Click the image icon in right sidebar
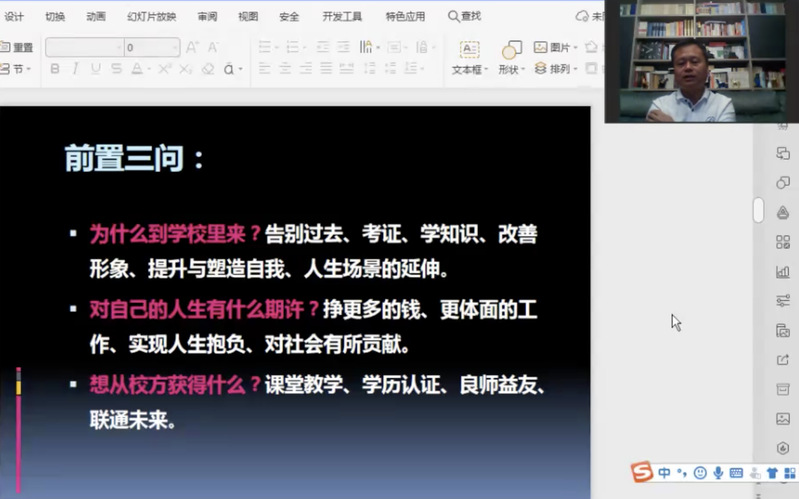The width and height of the screenshot is (799, 499). pyautogui.click(x=783, y=419)
